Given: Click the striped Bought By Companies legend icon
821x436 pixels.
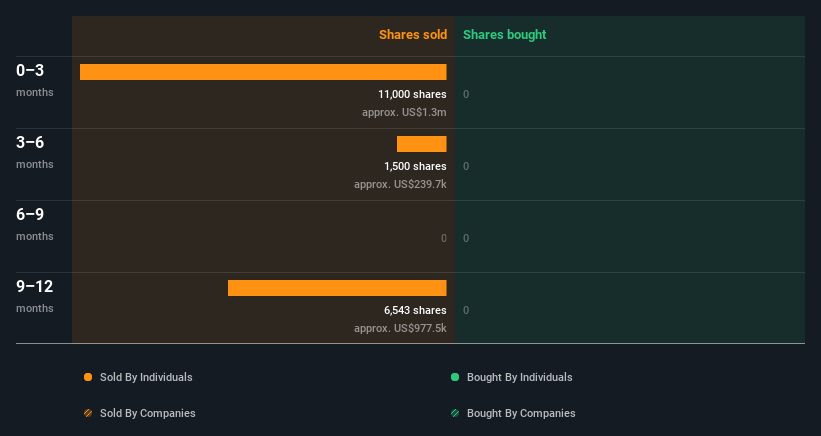Looking at the screenshot, I should pyautogui.click(x=455, y=413).
